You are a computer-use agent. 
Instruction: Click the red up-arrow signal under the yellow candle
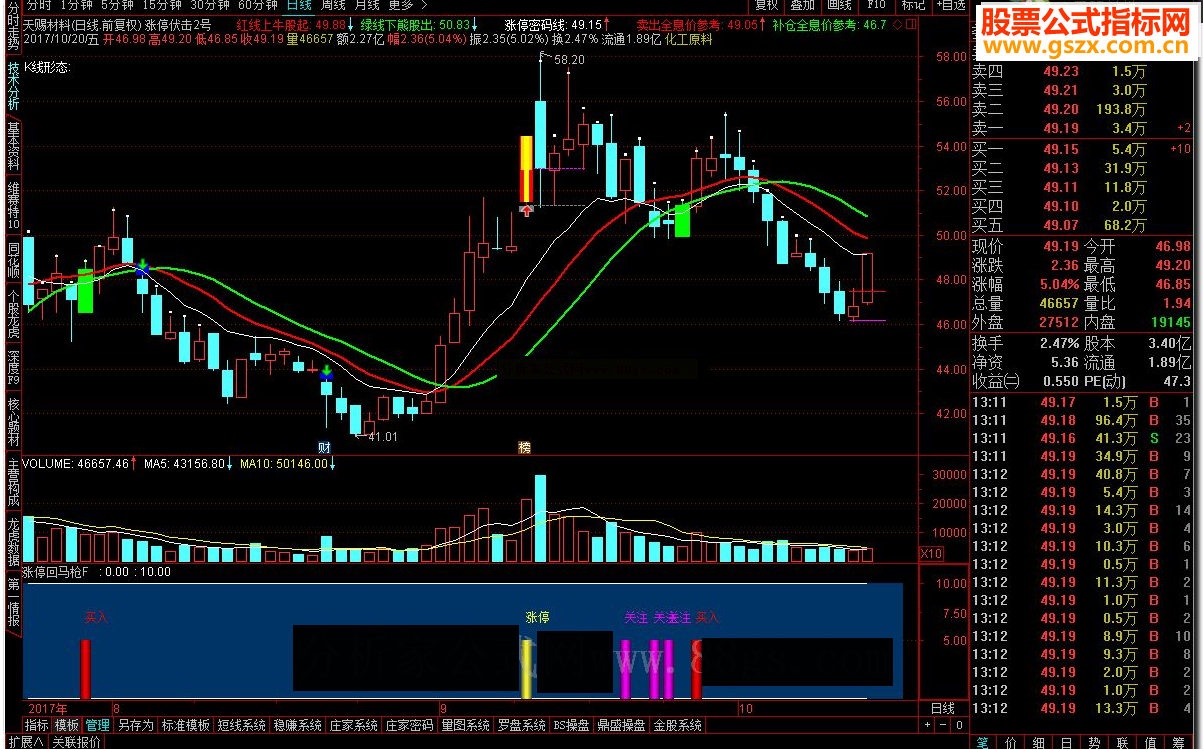pos(526,210)
